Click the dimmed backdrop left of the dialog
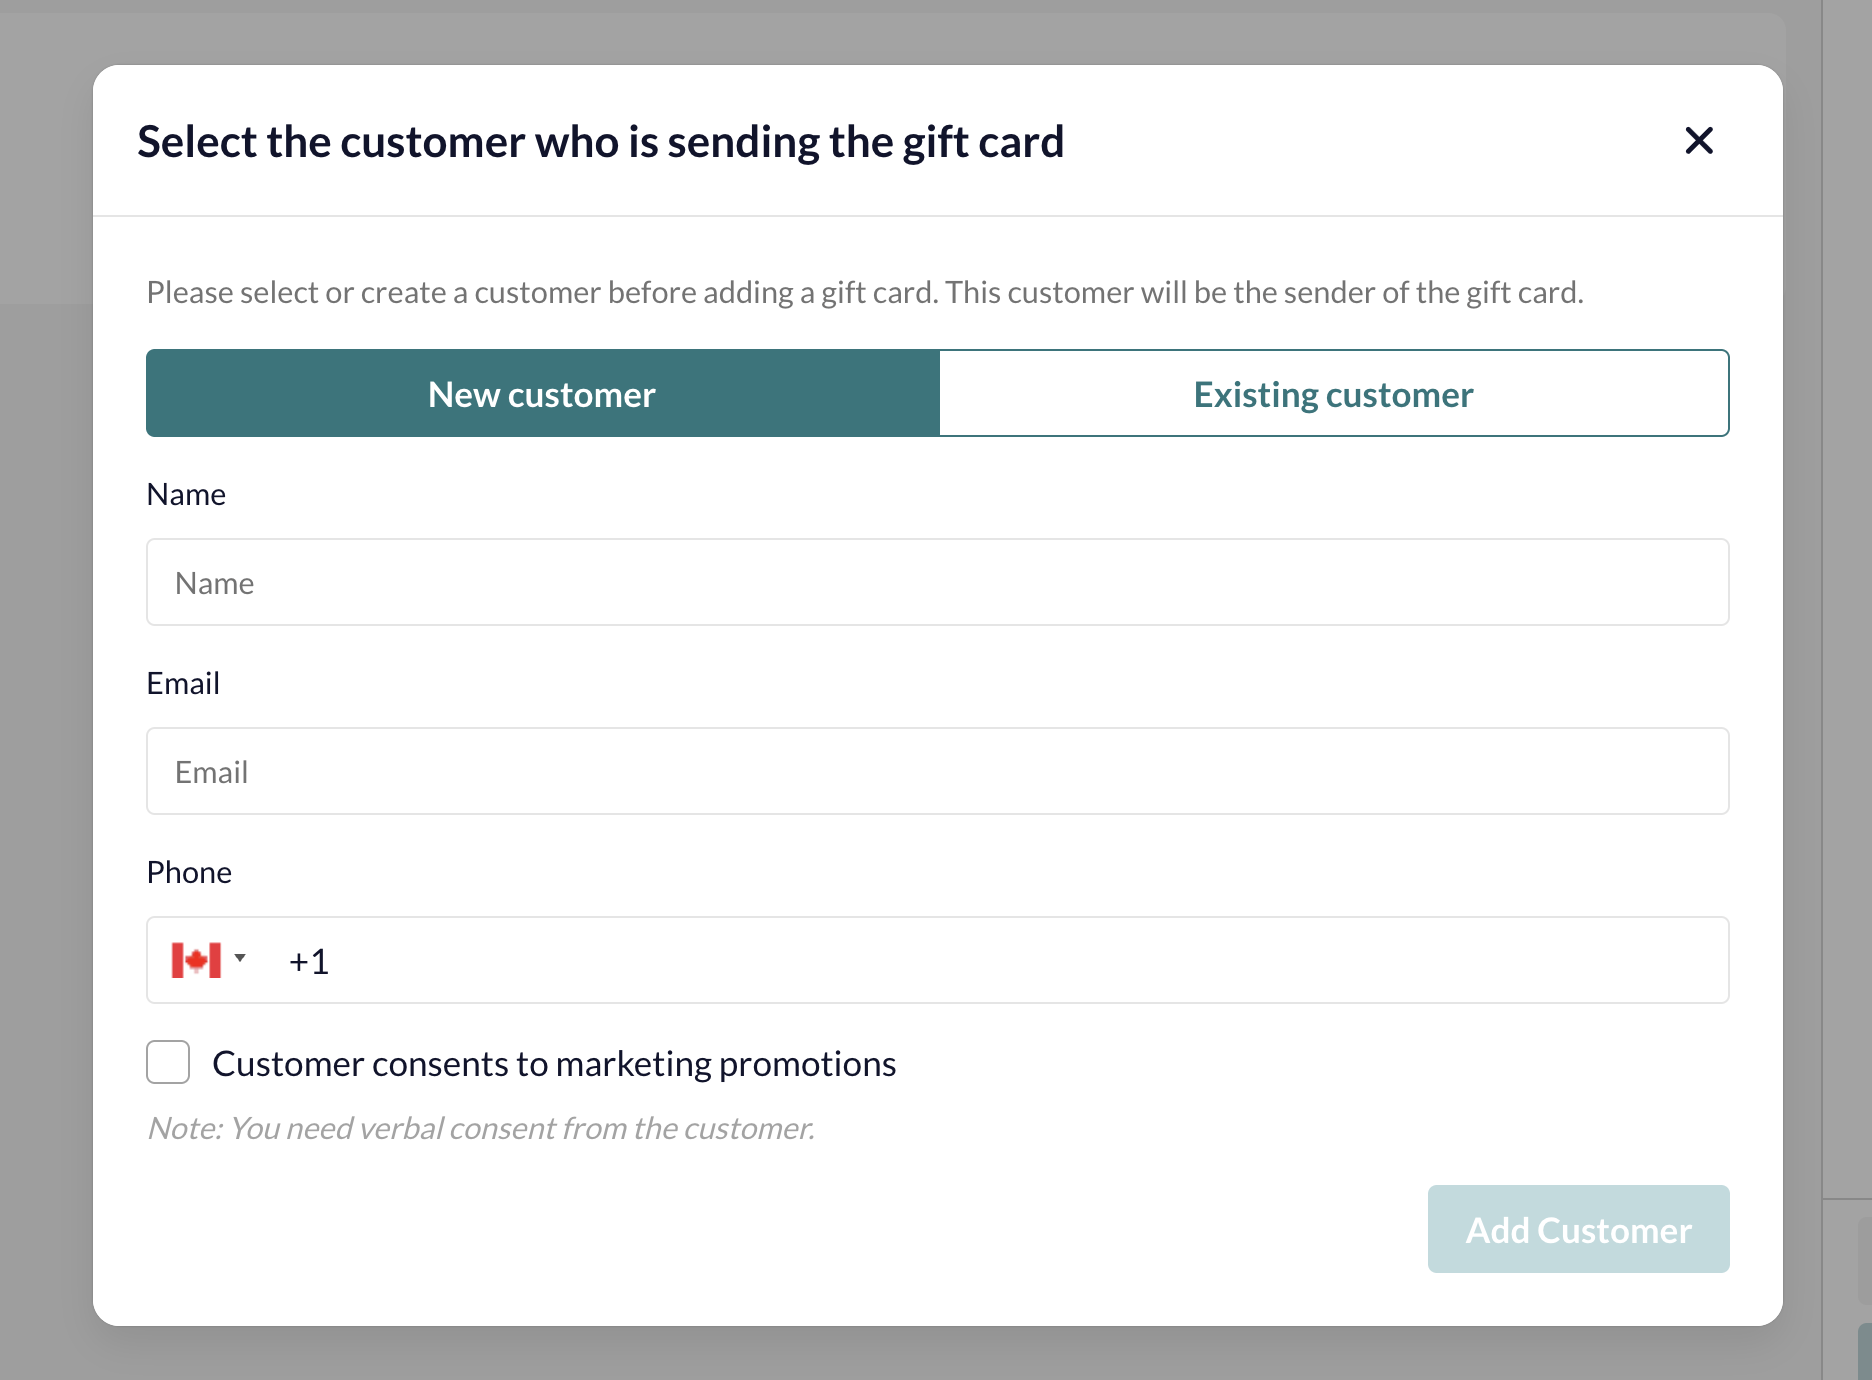Screen dimensions: 1872x1380 click(45, 700)
